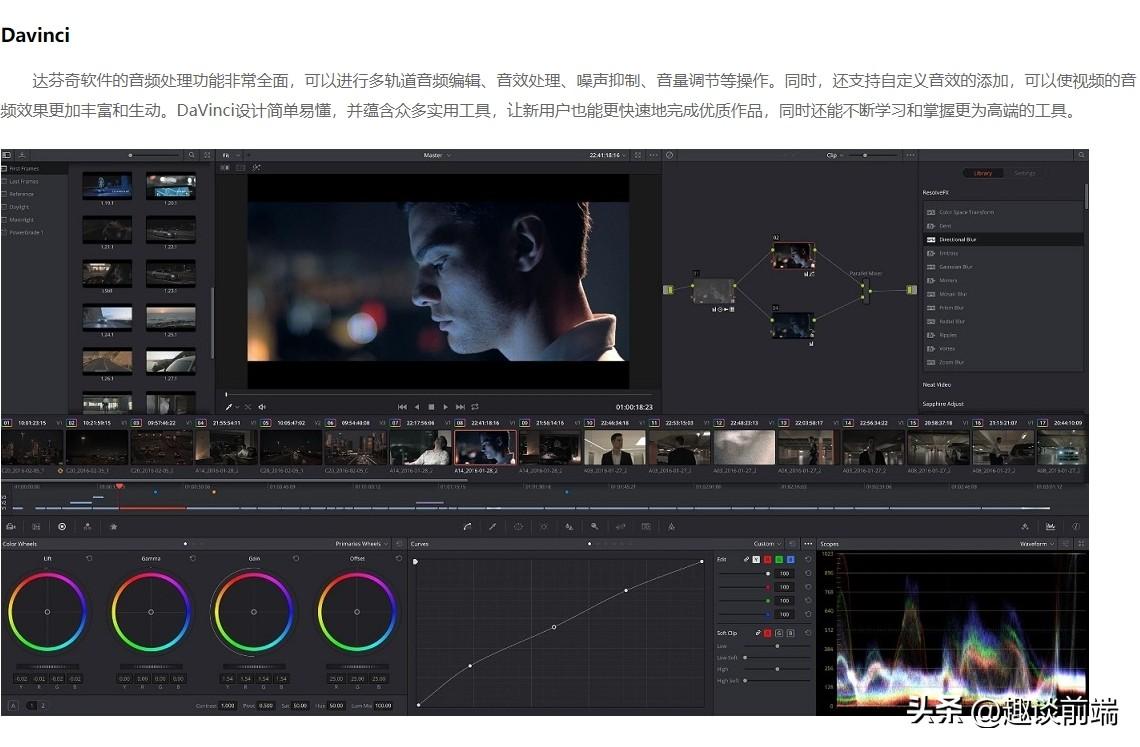Select node 02 in the node graph
1140x747 pixels.
792,257
